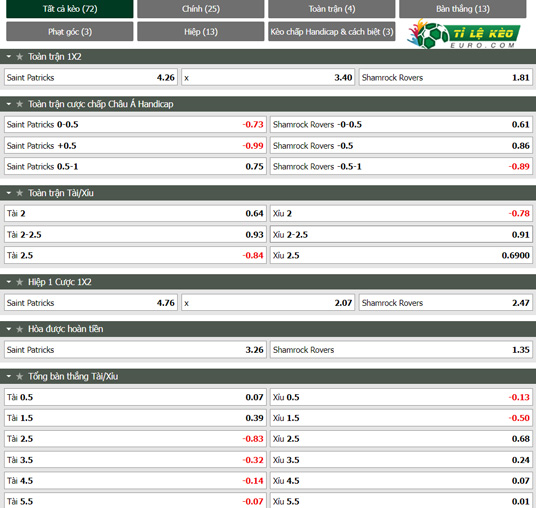Image resolution: width=536 pixels, height=508 pixels.
Task: Choose Xỉu 2-2.5 at 0.91
Action: 401,235
